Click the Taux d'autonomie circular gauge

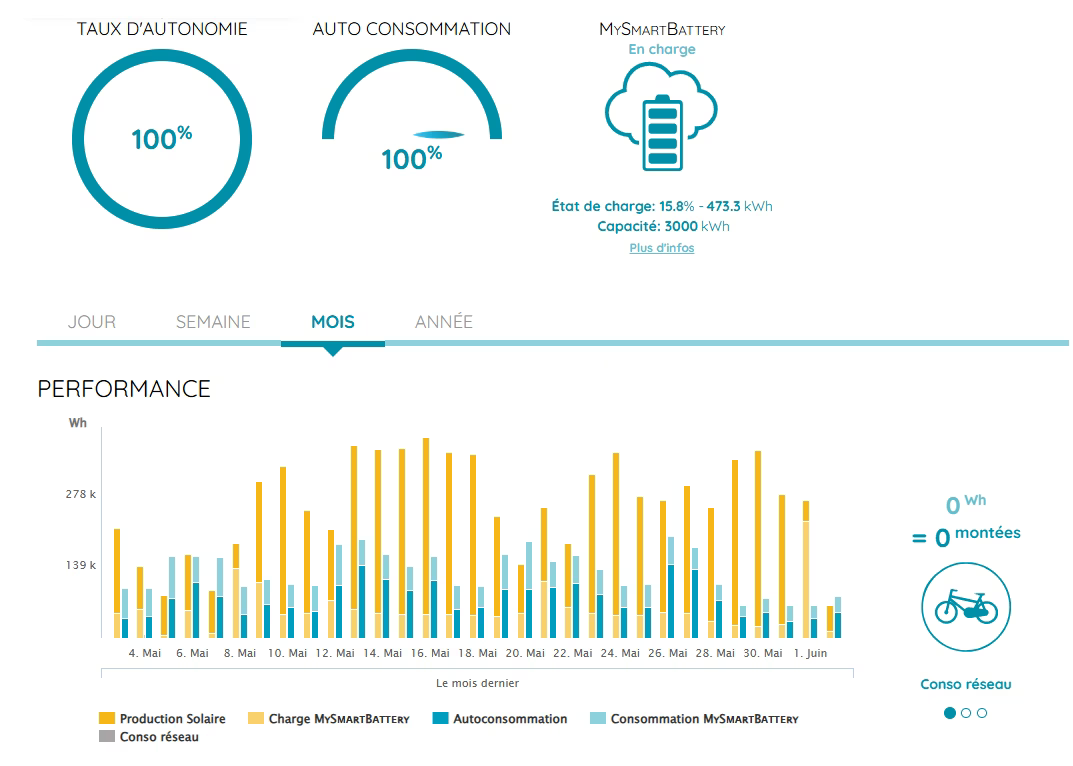coord(161,140)
